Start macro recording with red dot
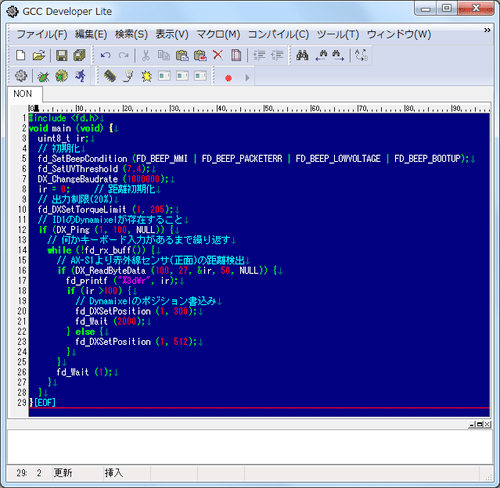Image resolution: width=500 pixels, height=488 pixels. pos(228,78)
